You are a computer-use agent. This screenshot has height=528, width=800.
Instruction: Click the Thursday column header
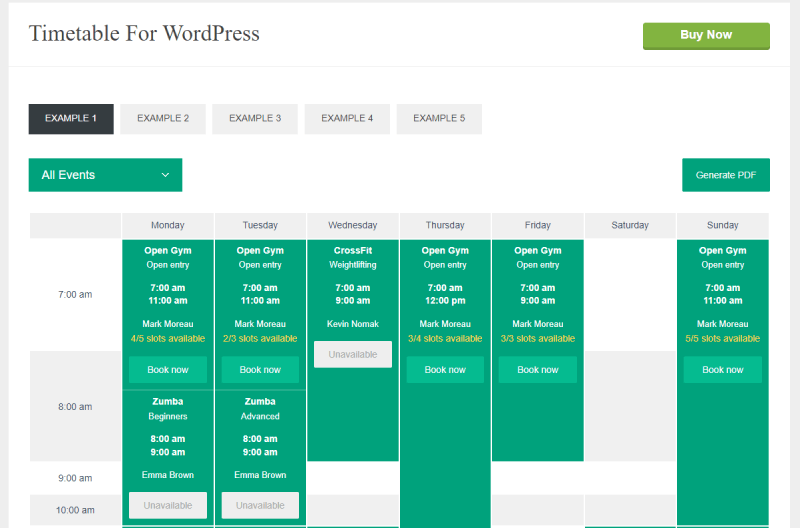445,225
